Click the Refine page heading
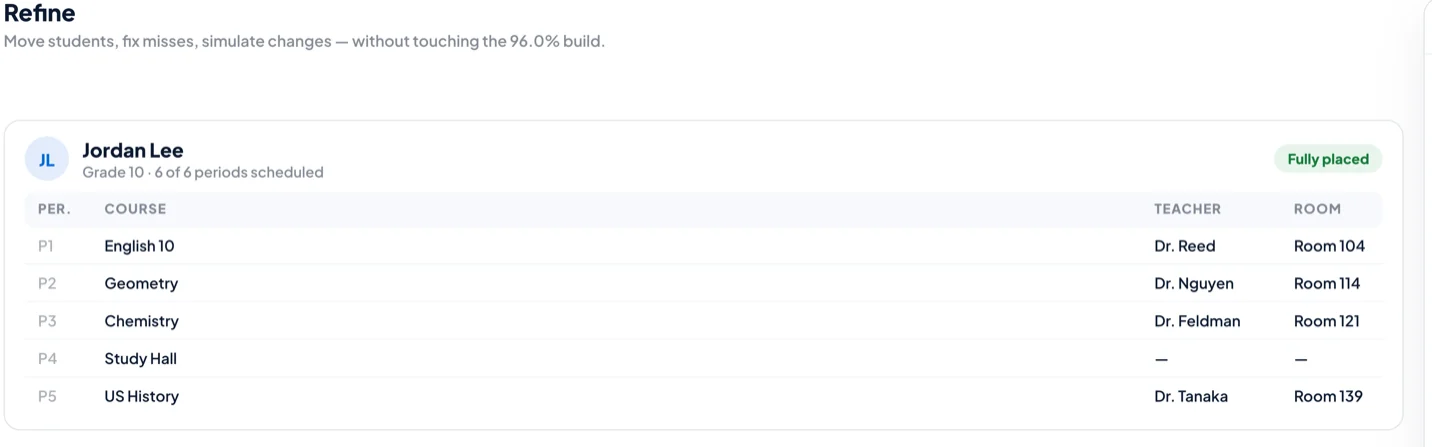Screen dimensions: 1432x447 (39, 14)
